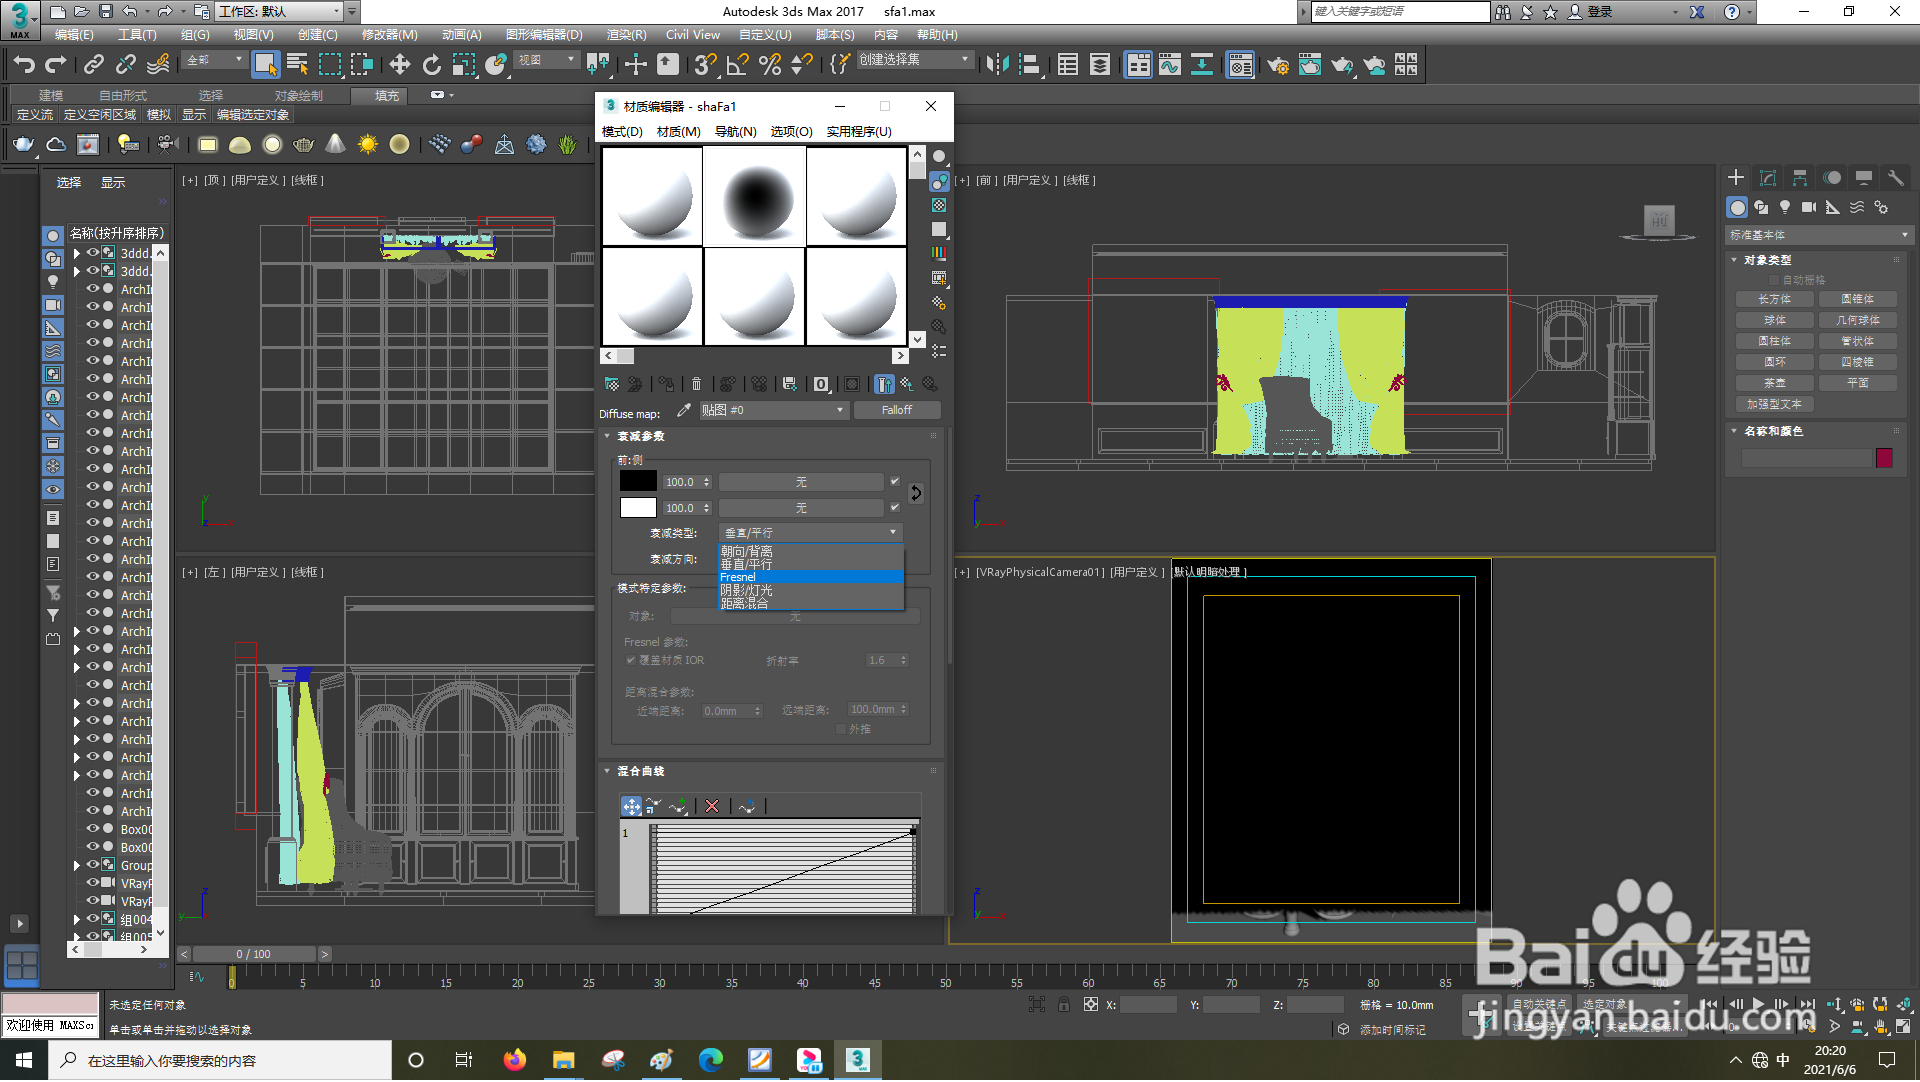The height and width of the screenshot is (1082, 1920).
Task: Click the 球体 create button
Action: pyautogui.click(x=1775, y=320)
